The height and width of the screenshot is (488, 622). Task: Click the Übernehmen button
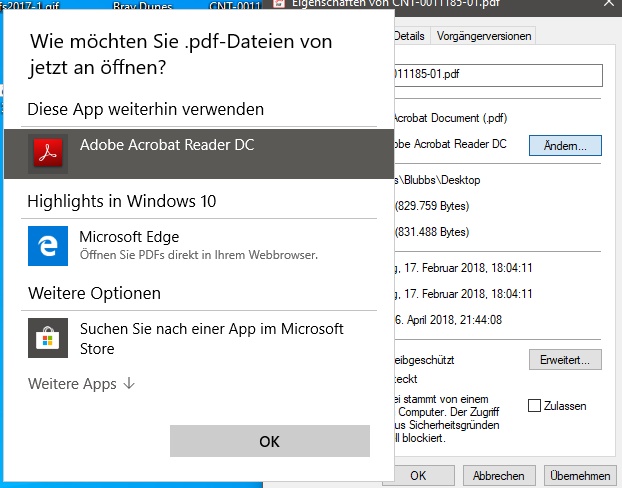580,475
